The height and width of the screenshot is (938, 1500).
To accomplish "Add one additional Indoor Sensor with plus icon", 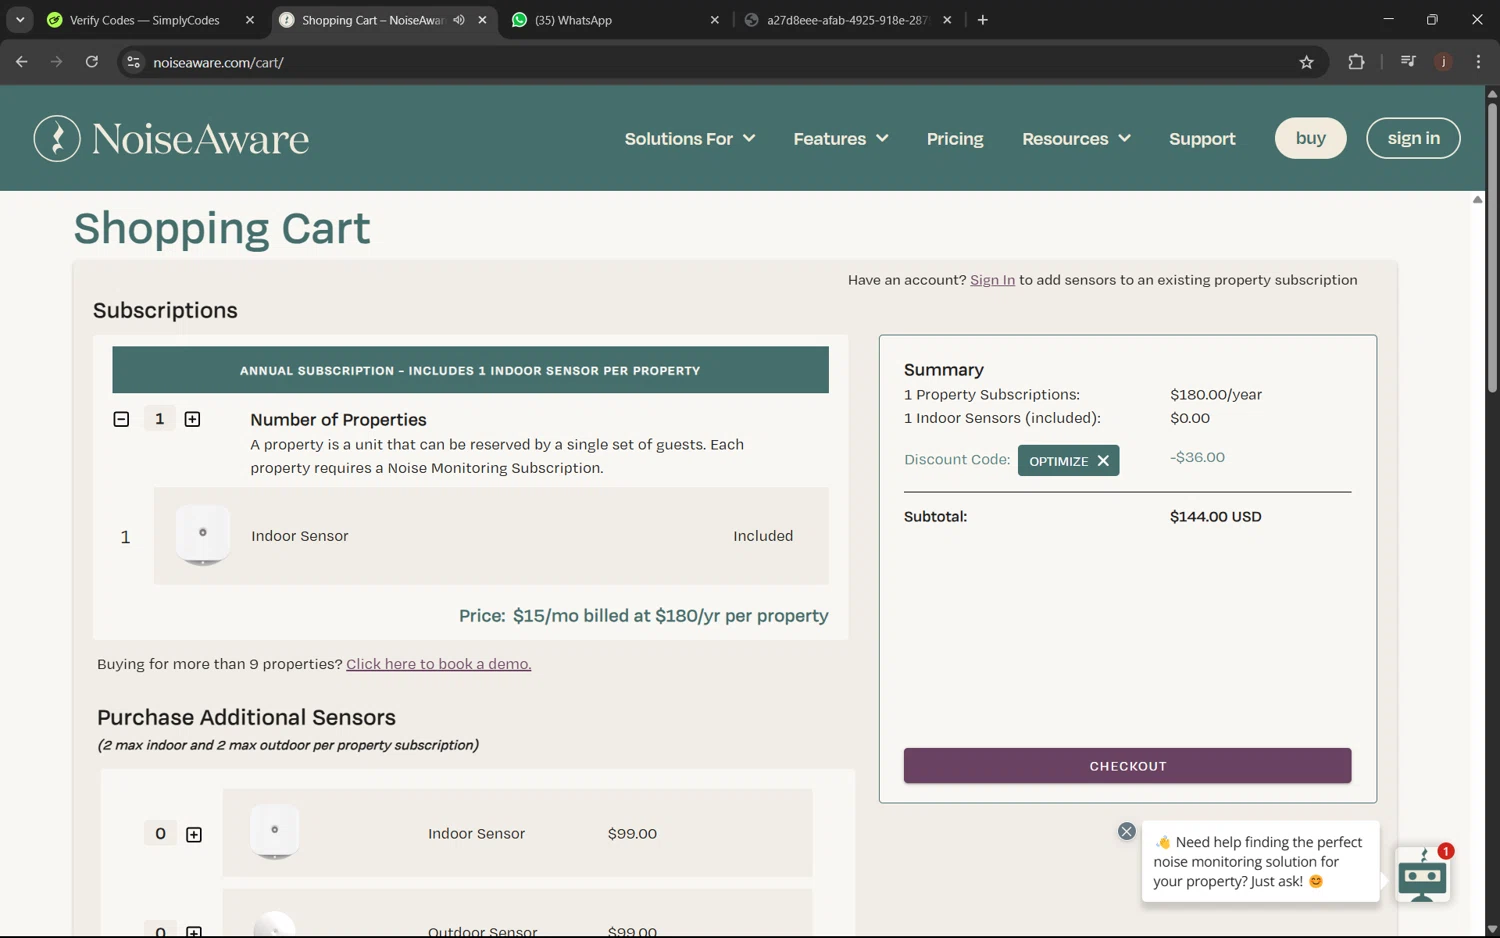I will point(194,834).
